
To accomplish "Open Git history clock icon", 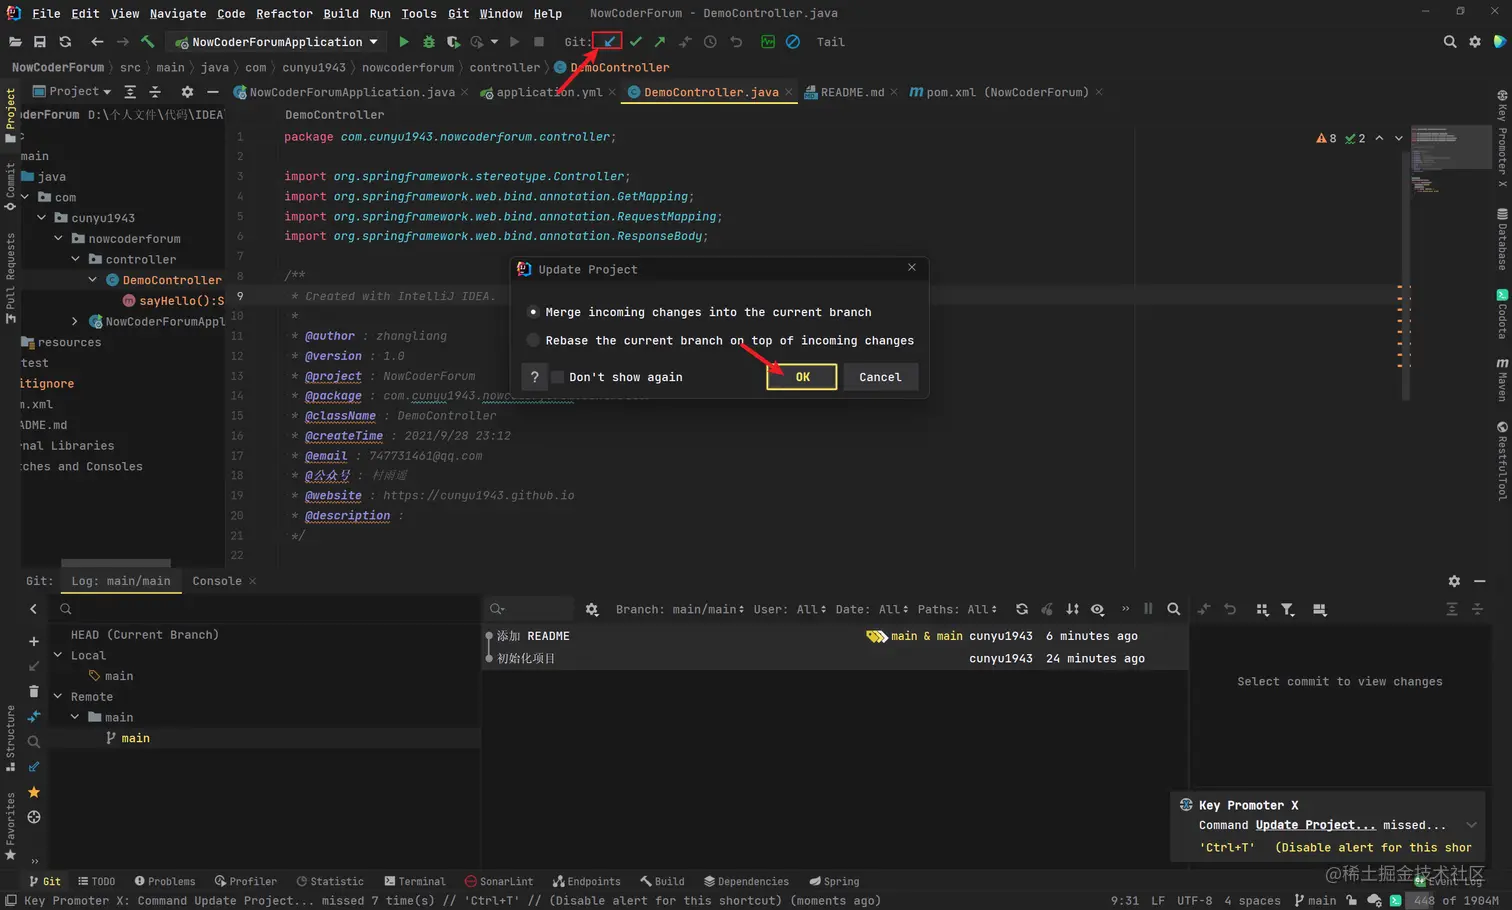I will (x=710, y=42).
